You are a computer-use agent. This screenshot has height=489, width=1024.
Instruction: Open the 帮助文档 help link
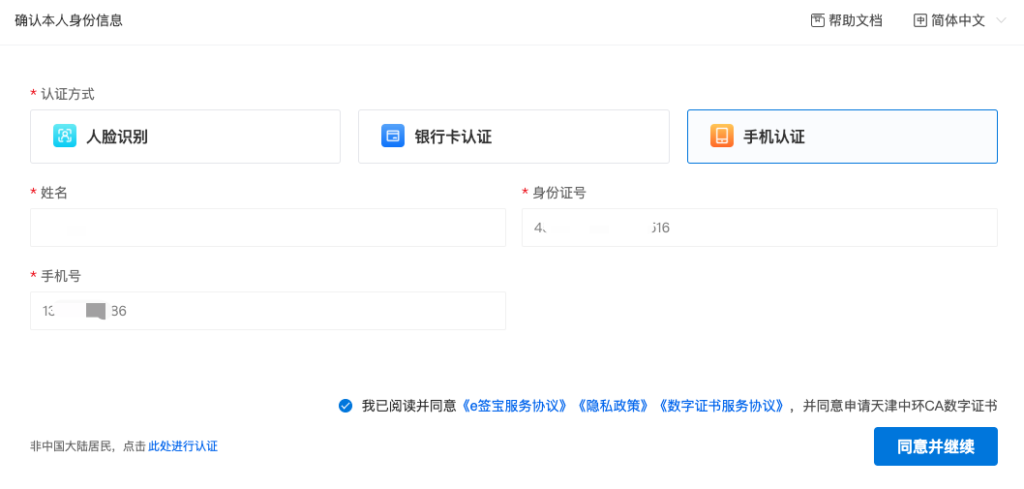pyautogui.click(x=855, y=20)
